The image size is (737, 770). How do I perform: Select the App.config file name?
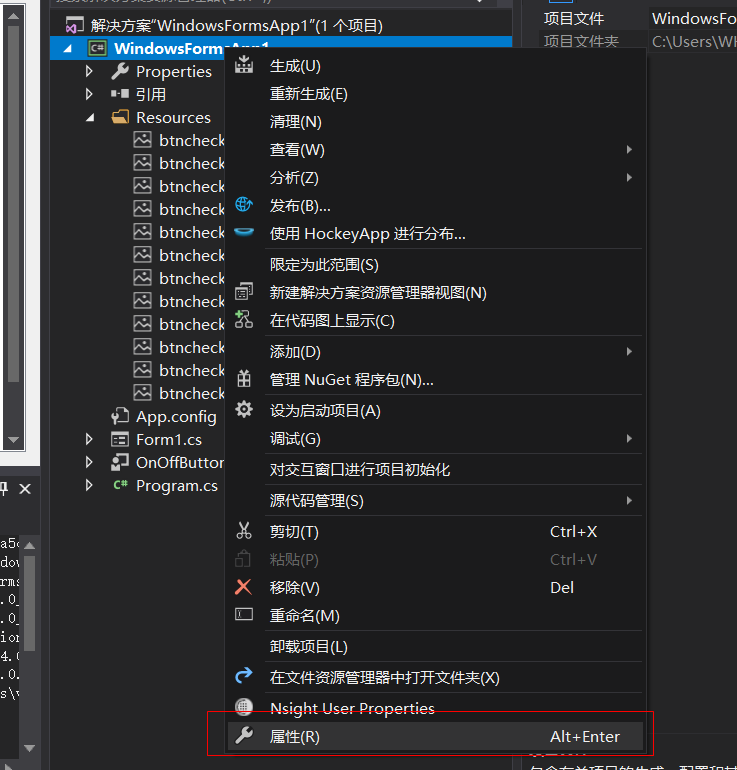176,416
